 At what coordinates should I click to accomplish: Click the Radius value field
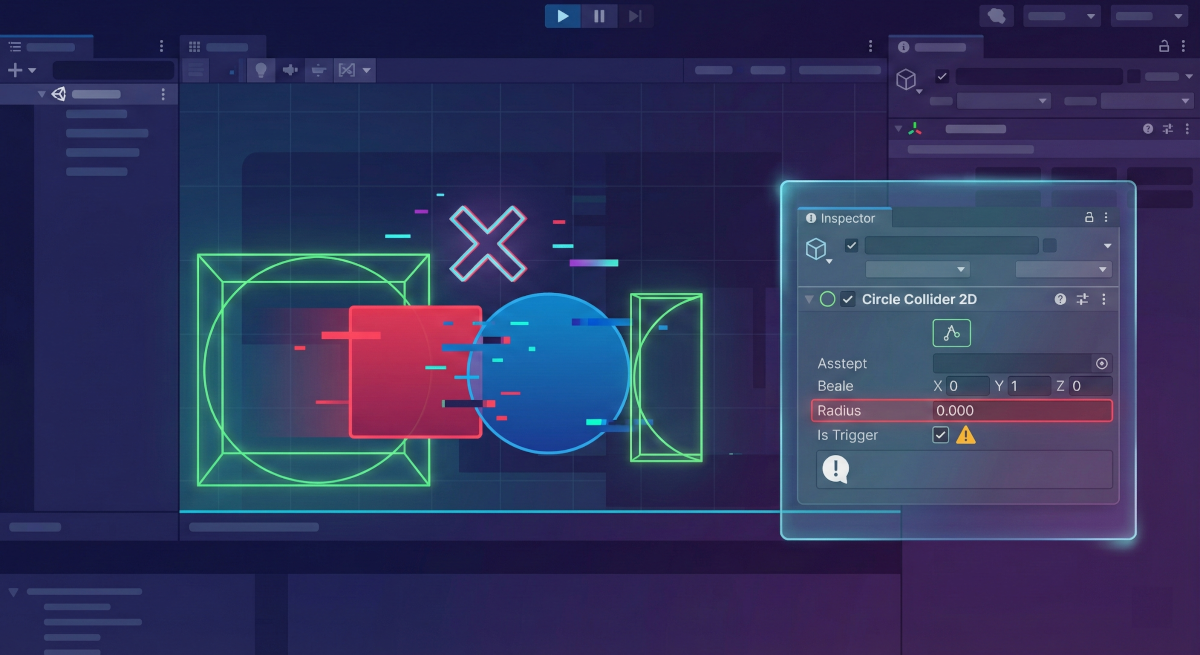pyautogui.click(x=1020, y=410)
